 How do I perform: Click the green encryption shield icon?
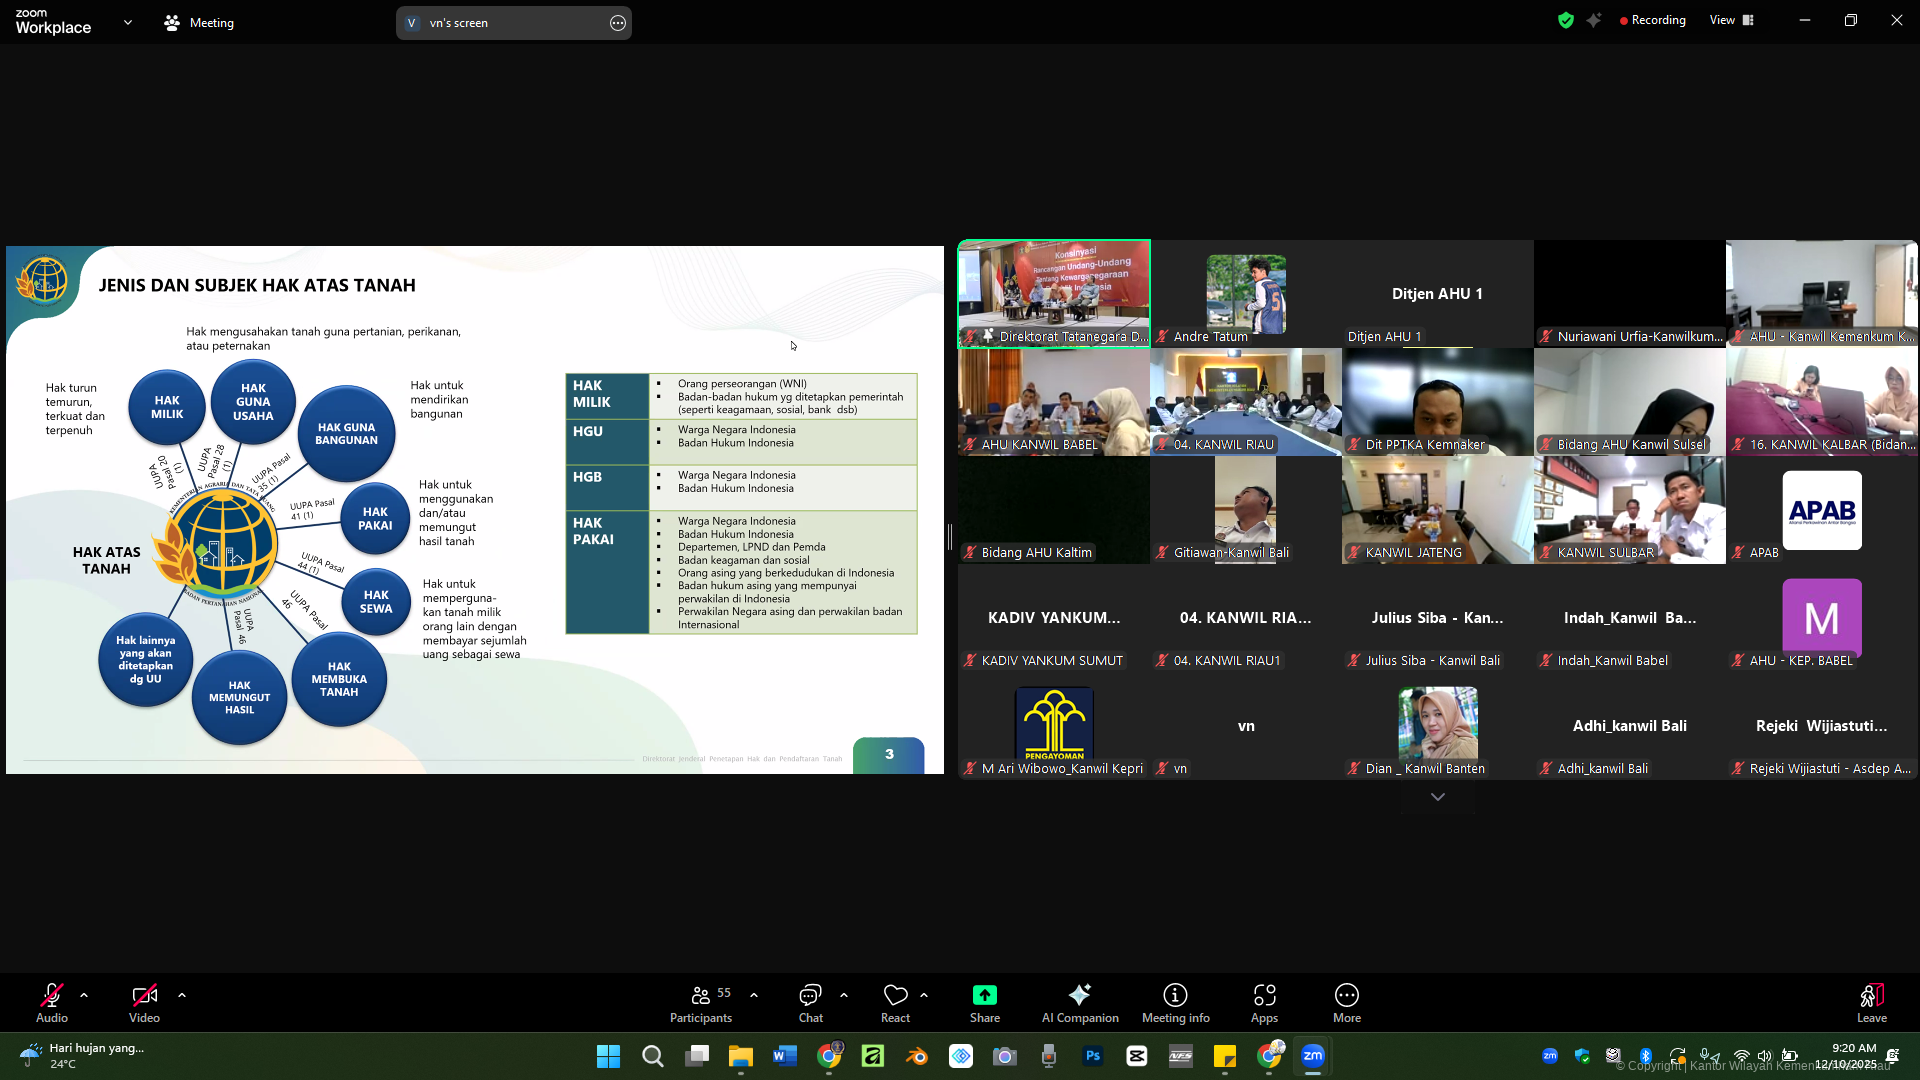[x=1566, y=20]
